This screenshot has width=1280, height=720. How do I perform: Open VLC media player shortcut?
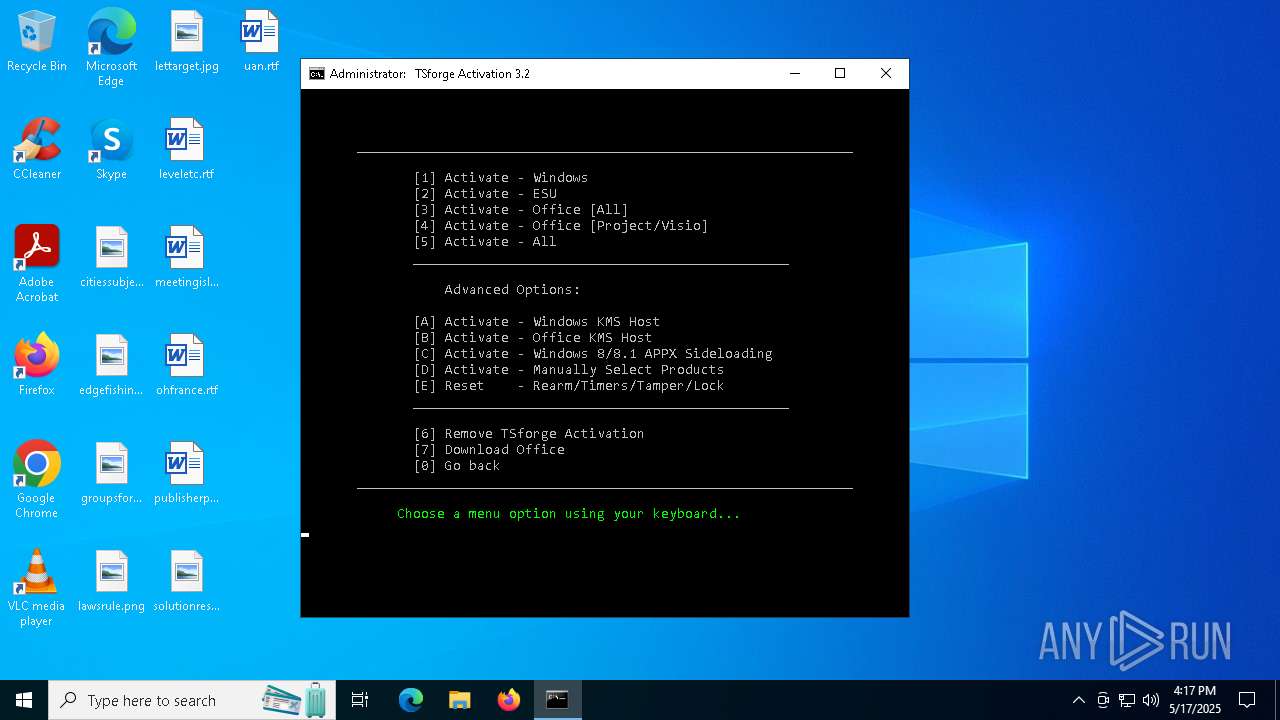tap(37, 588)
